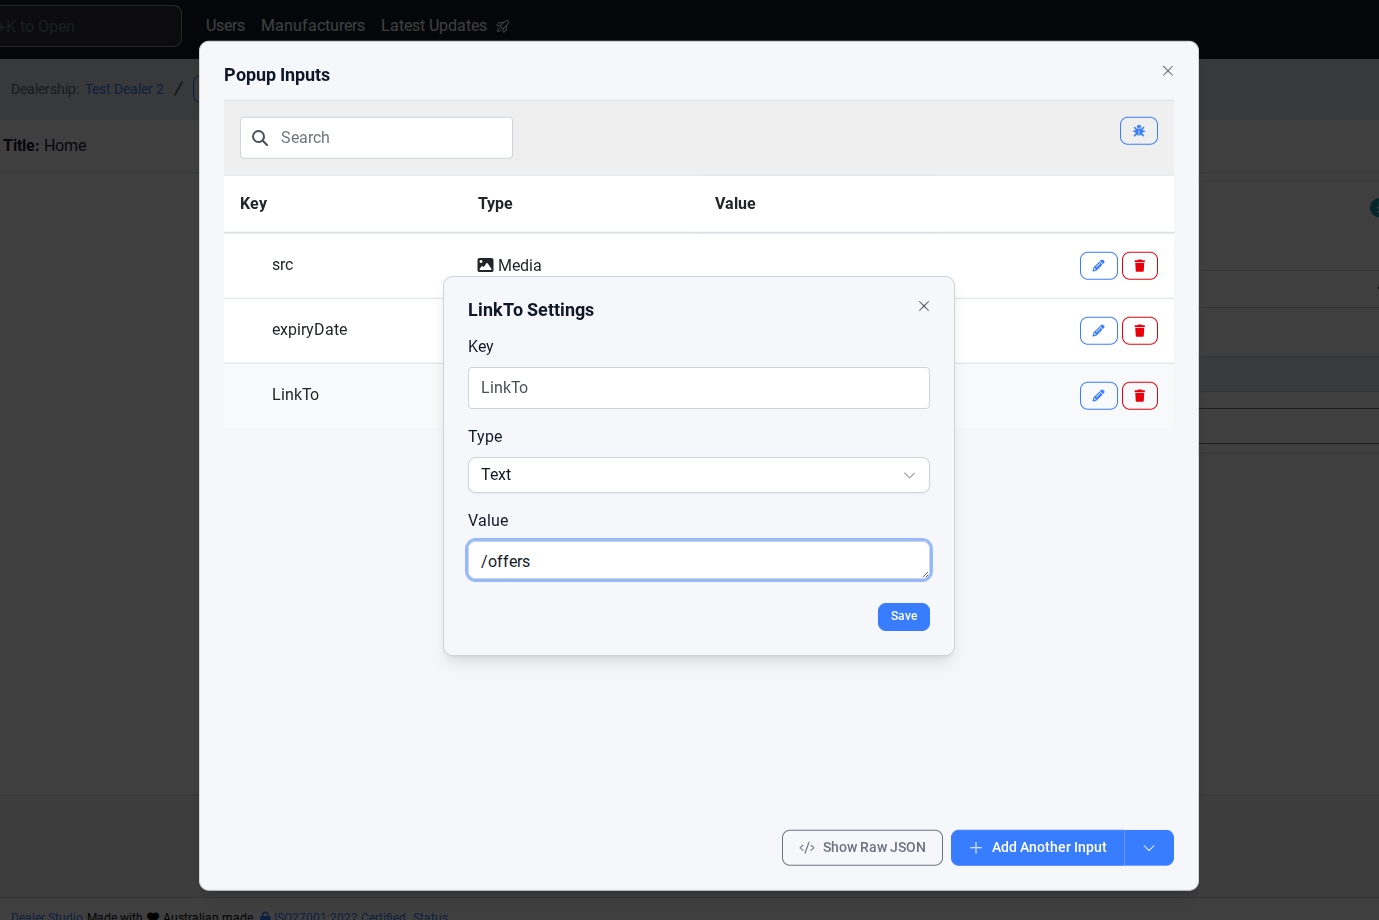Click Add Another Input button
1379x920 pixels.
coord(1037,848)
